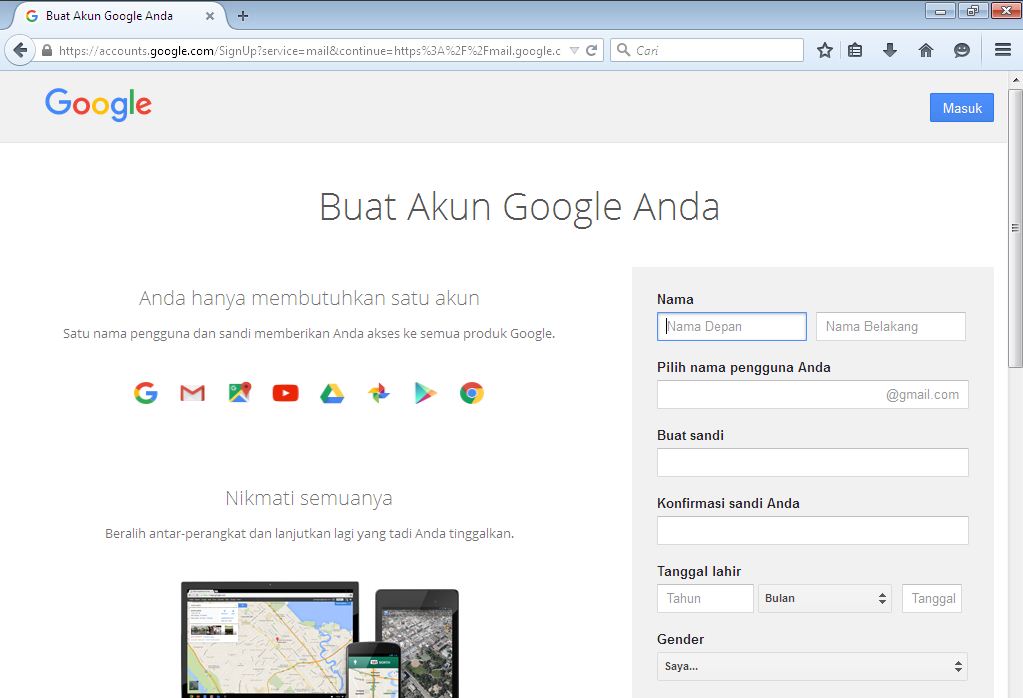Click the Chrome product icon
The image size is (1023, 698).
(x=472, y=393)
